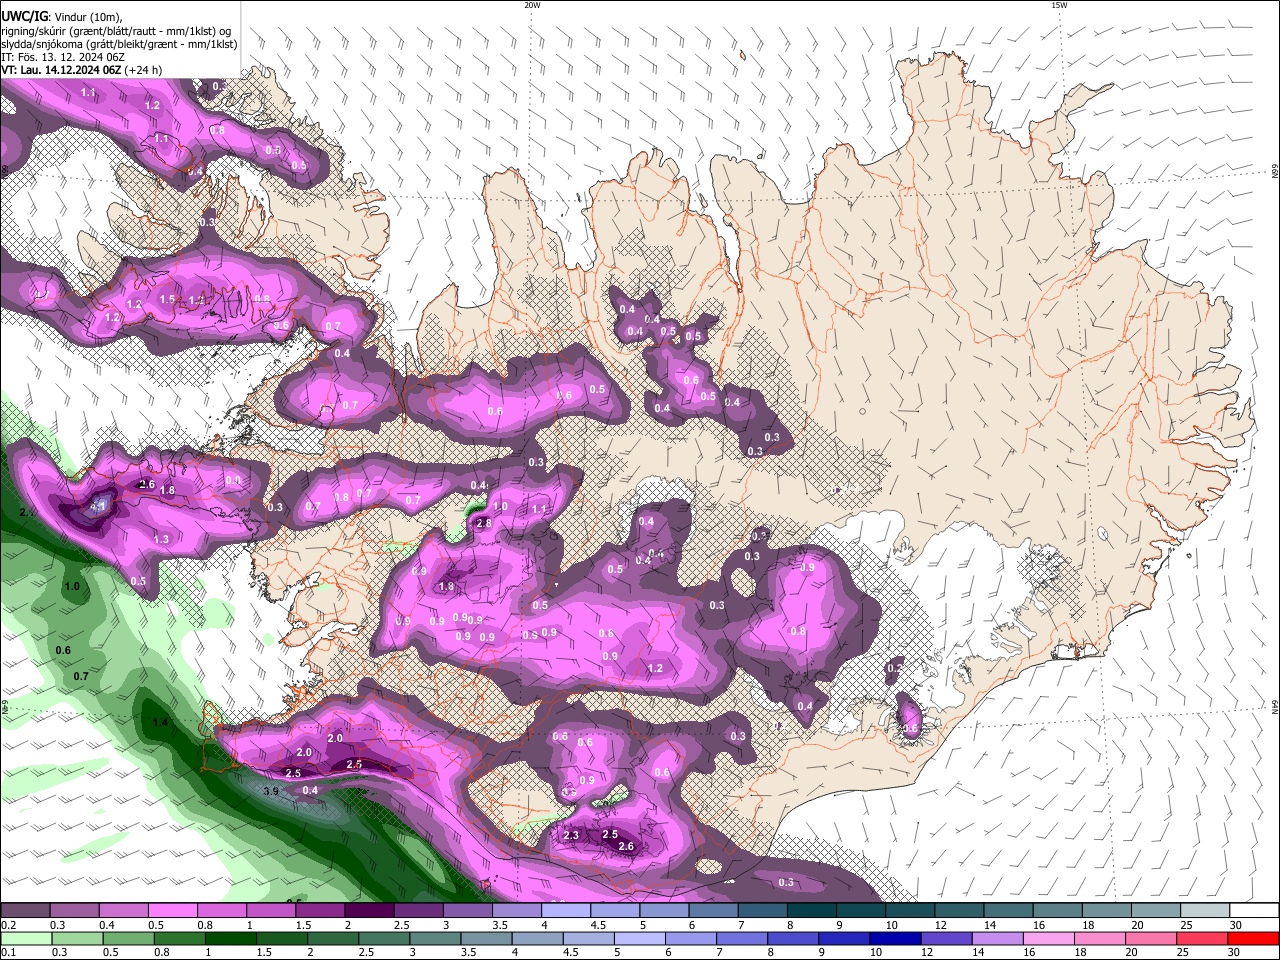Click the 'VT: Lau. 14.12.2024 06Z' valid time

click(62, 70)
